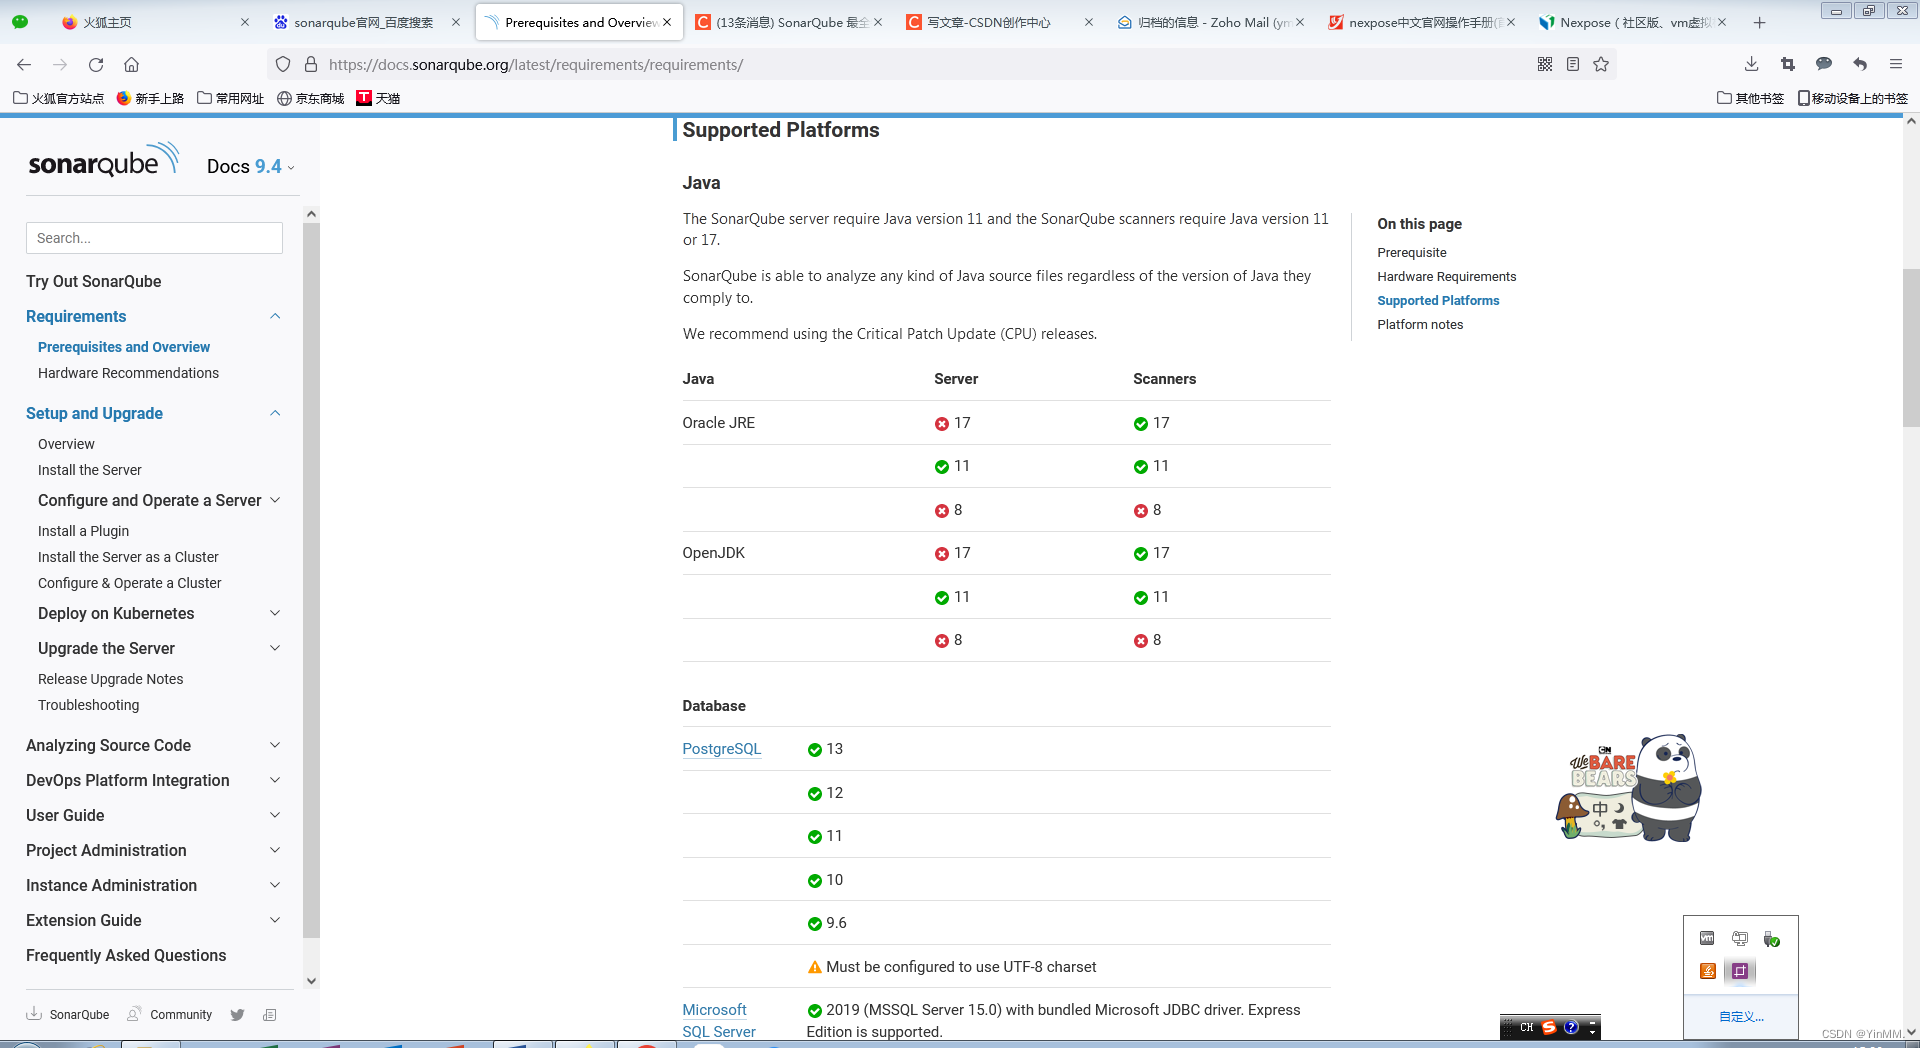Open the Twitter link in sidebar footer
The height and width of the screenshot is (1048, 1920).
[237, 1014]
